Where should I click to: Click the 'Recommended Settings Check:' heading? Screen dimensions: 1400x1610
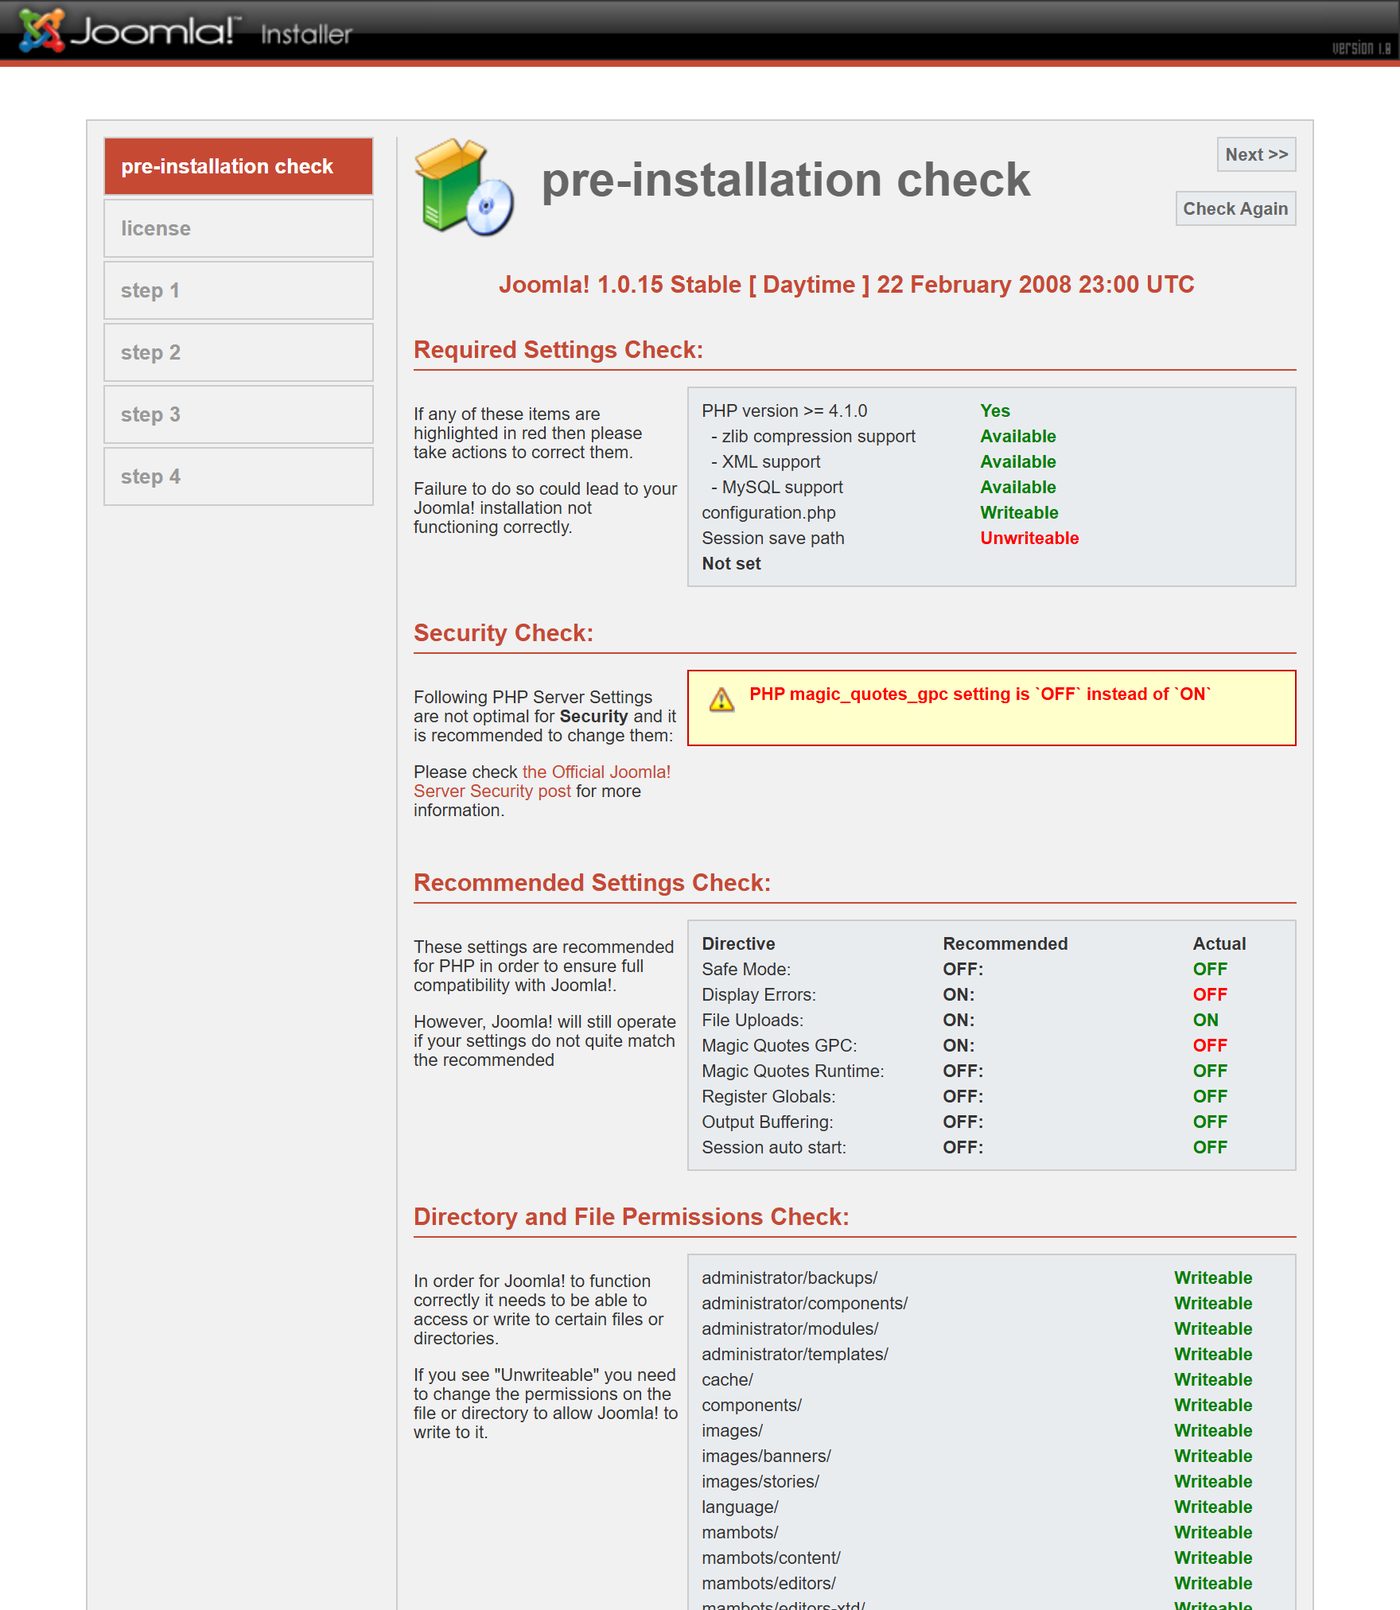point(592,883)
